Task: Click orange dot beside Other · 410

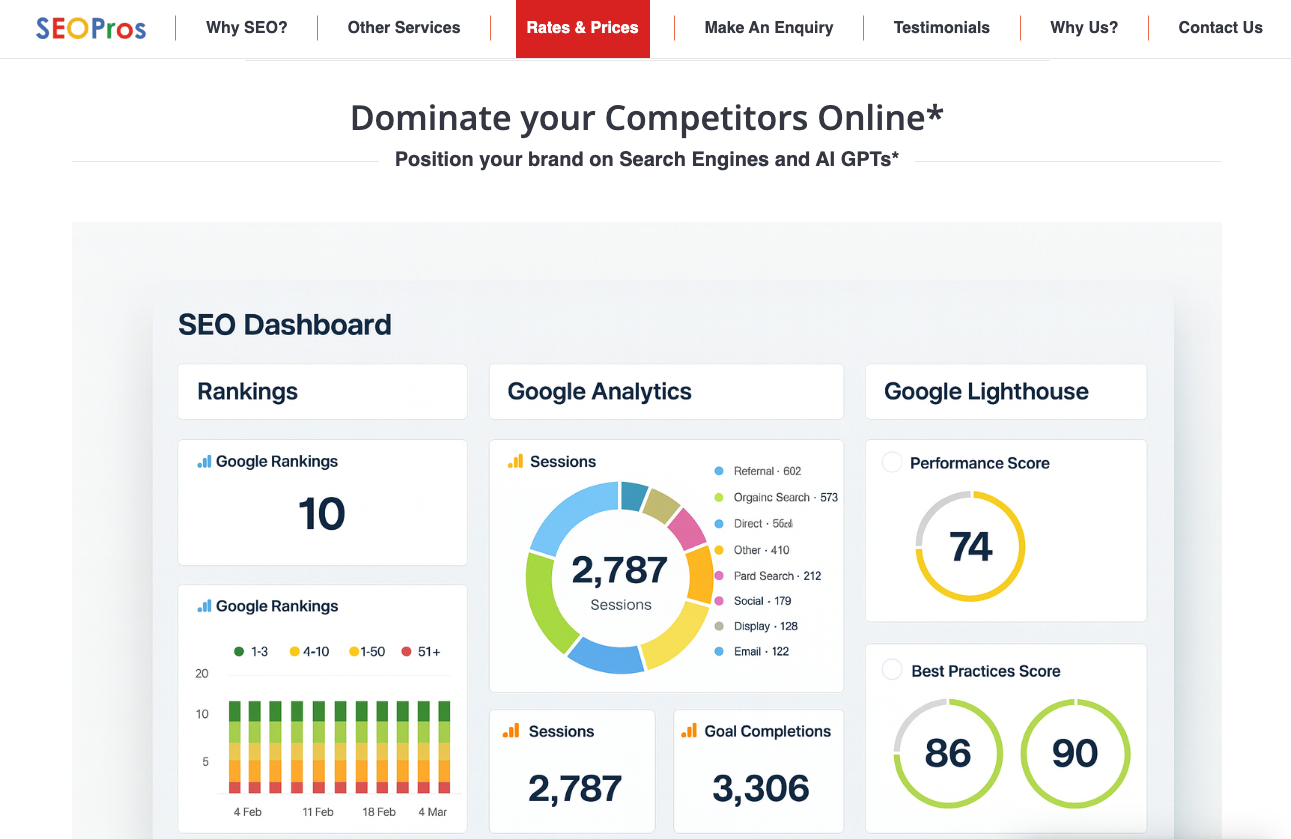Action: 719,550
